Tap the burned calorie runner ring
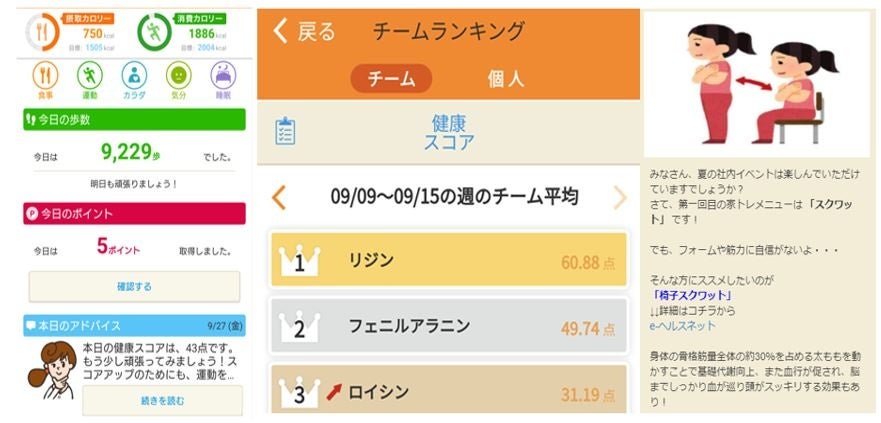The width and height of the screenshot is (881, 423). (x=153, y=32)
